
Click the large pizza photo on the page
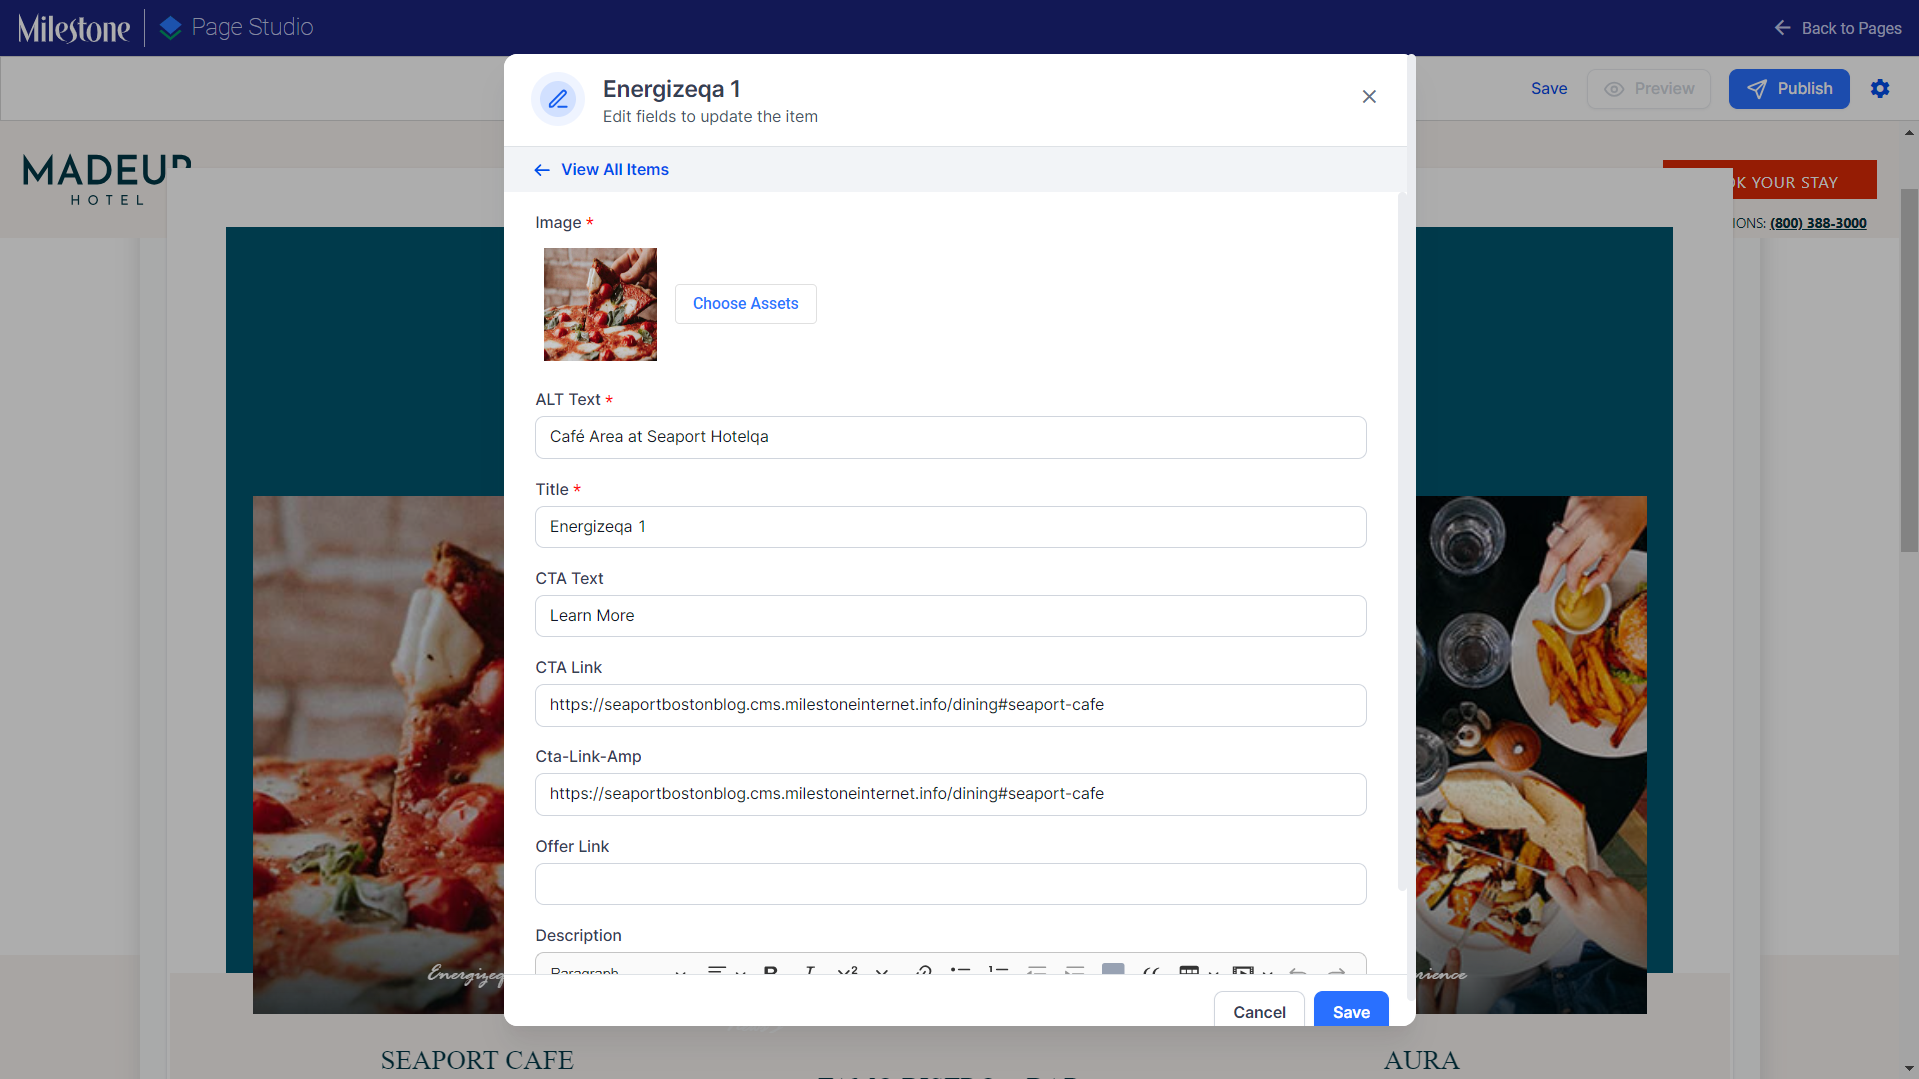point(378,755)
